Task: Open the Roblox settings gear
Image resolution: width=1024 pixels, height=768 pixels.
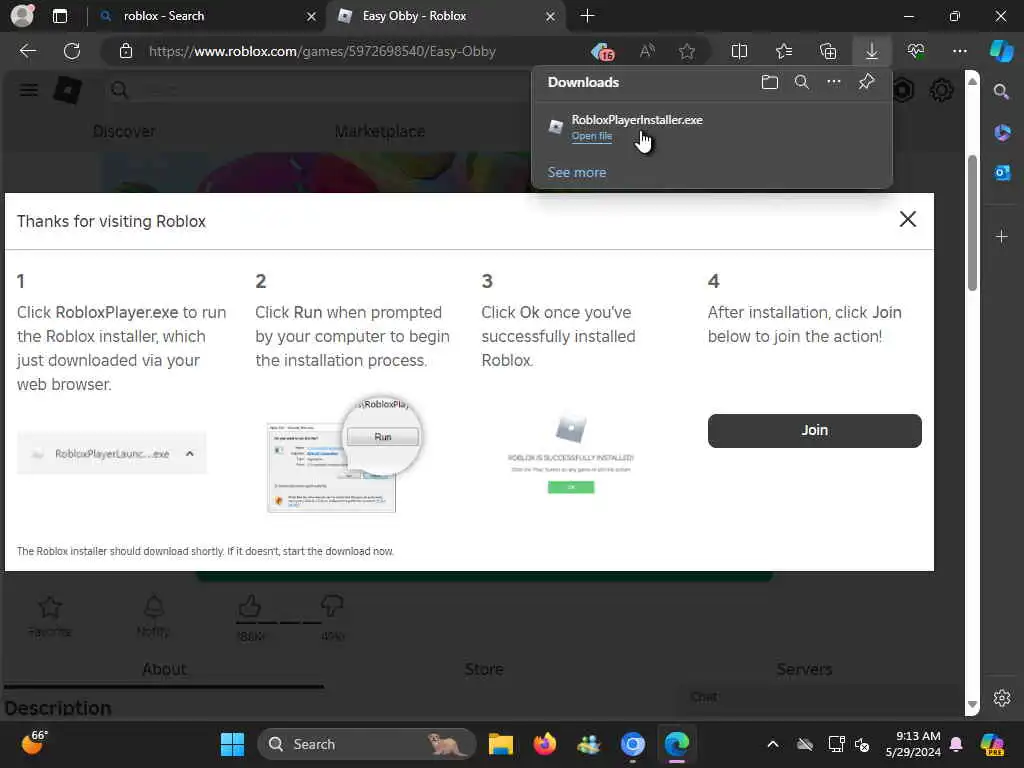Action: (x=941, y=89)
